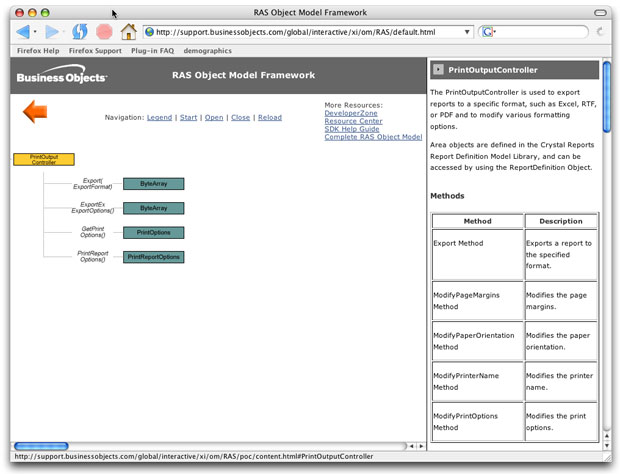The image size is (620, 474).
Task: Open the Plug-in FAQ bookmark
Action: (153, 51)
